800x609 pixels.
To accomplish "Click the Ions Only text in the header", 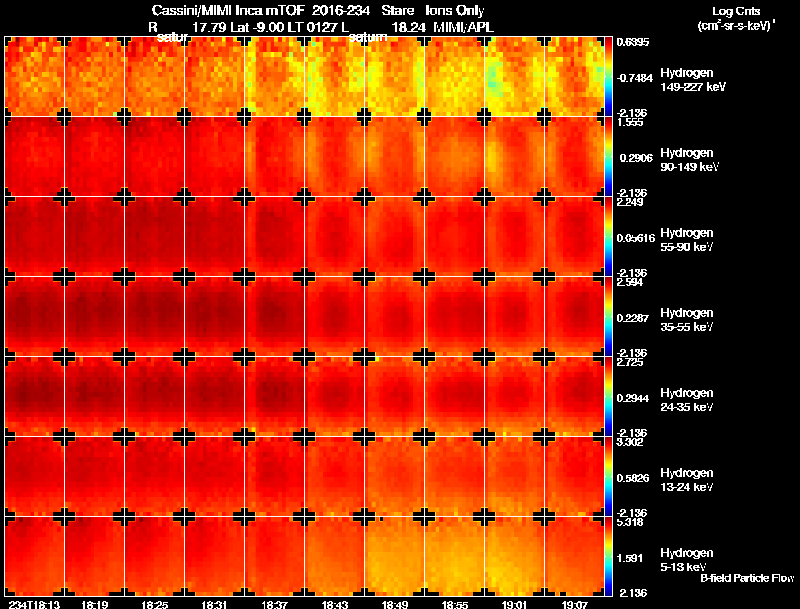I will click(x=455, y=10).
